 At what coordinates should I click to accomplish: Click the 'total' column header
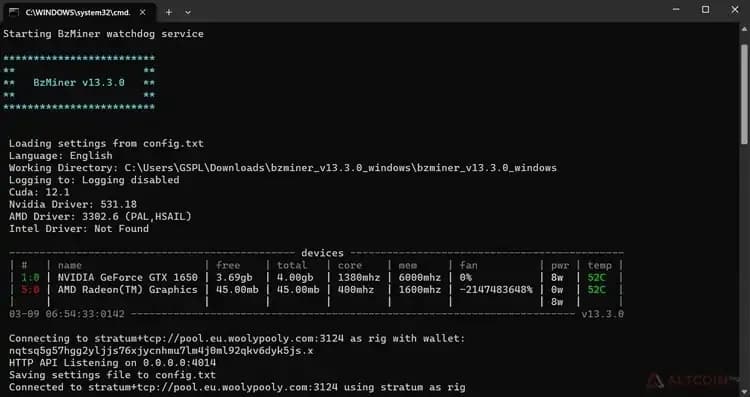point(292,265)
